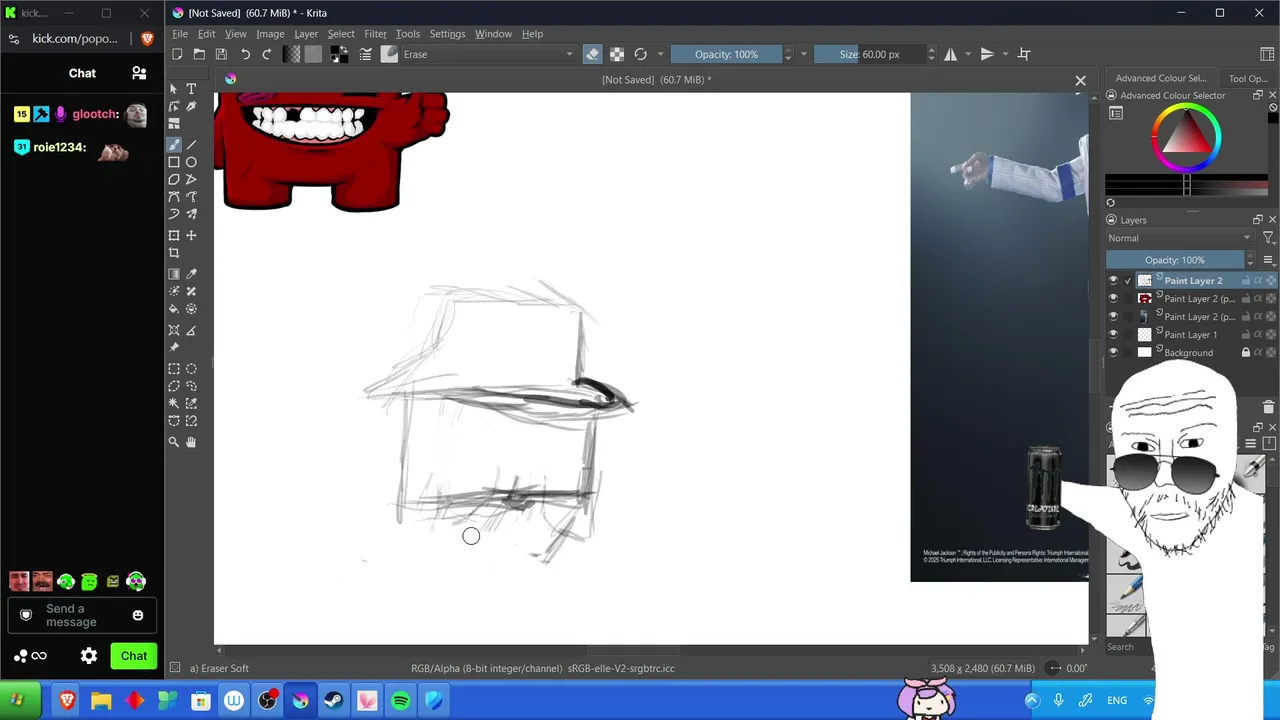Toggle the Background layer lock

(x=1246, y=353)
